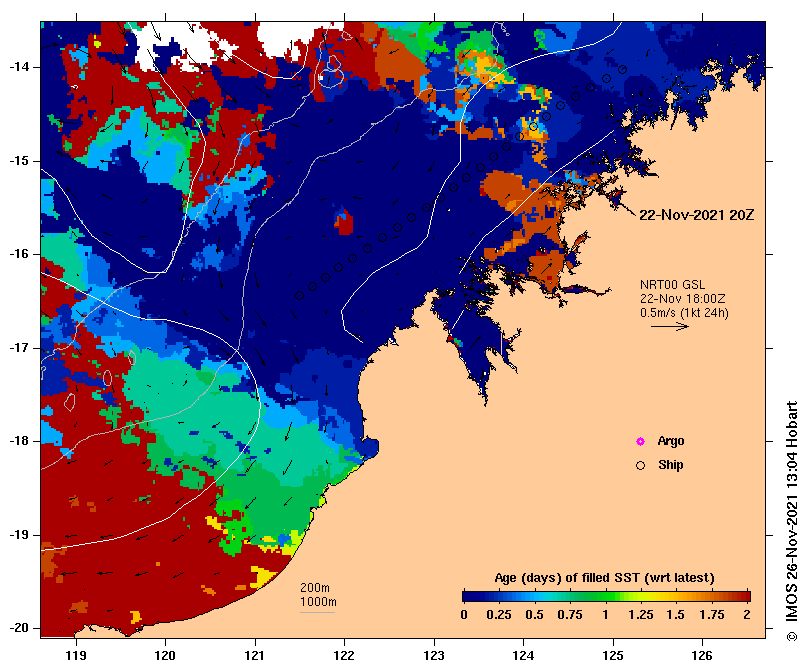This screenshot has height=672, width=809.
Task: Click the 'NRT00 GSL' text
Action: coord(672,285)
